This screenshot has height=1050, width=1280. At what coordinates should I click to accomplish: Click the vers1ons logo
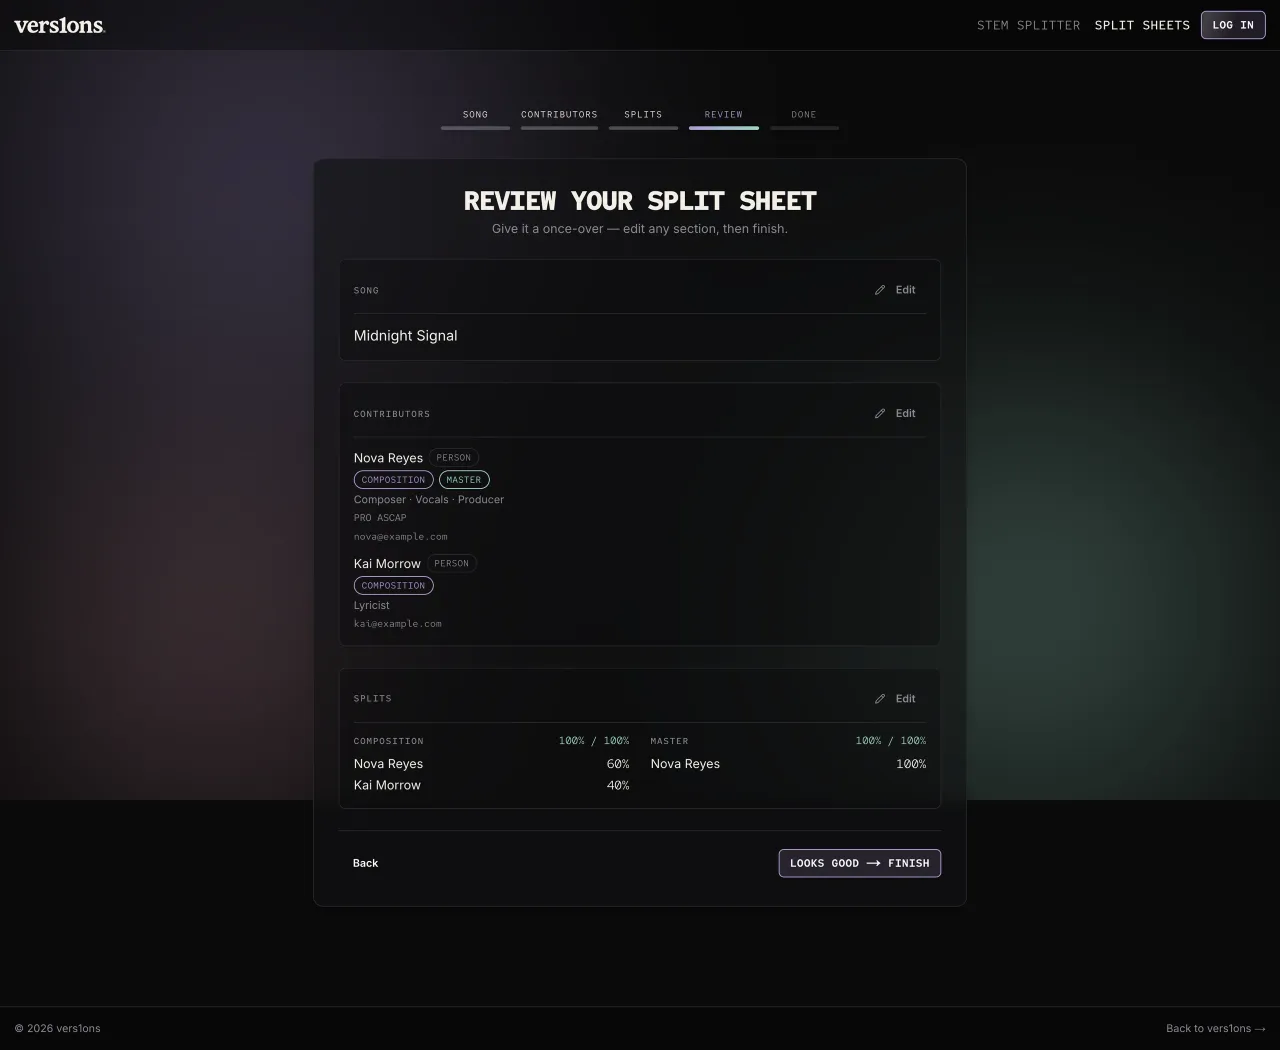coord(60,25)
